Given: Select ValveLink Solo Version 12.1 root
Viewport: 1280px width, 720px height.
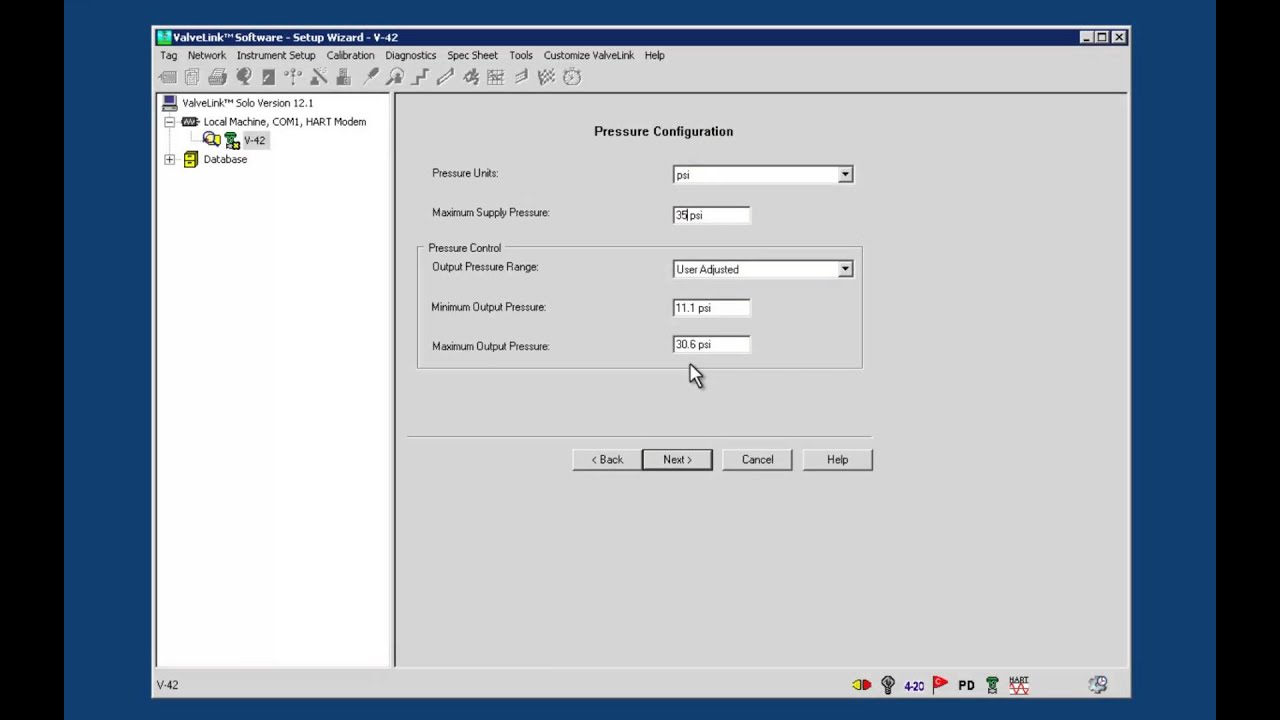Looking at the screenshot, I should pyautogui.click(x=247, y=103).
